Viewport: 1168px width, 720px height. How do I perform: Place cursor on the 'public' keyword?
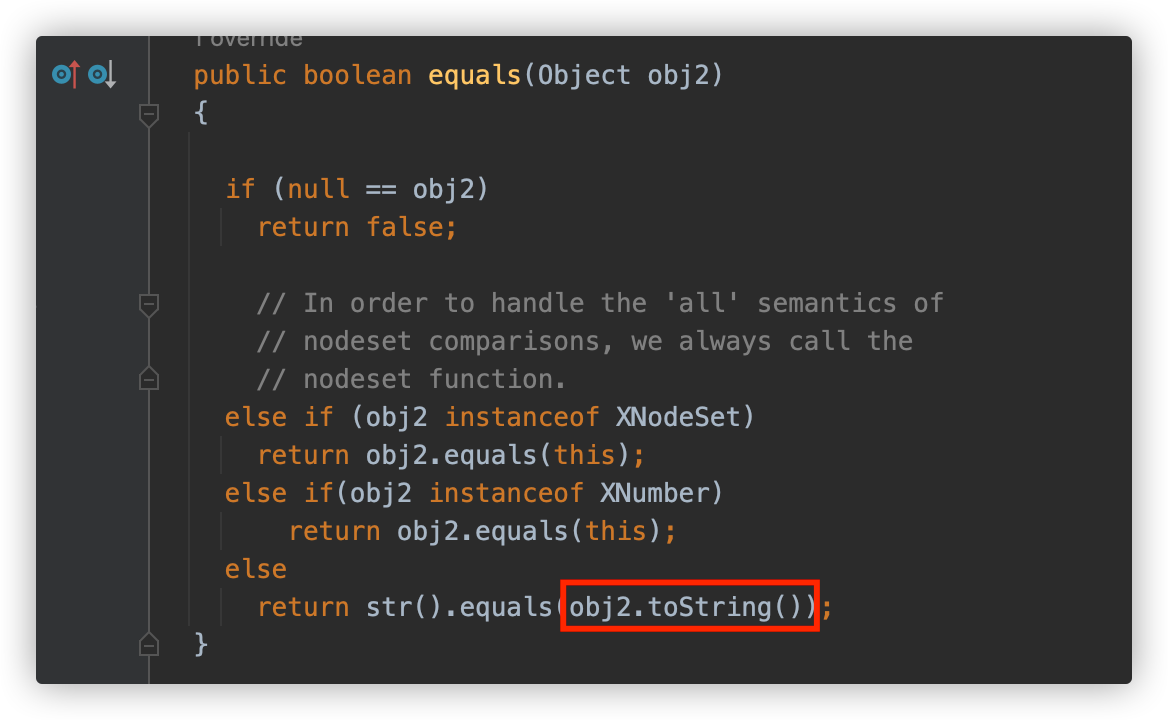coord(240,75)
